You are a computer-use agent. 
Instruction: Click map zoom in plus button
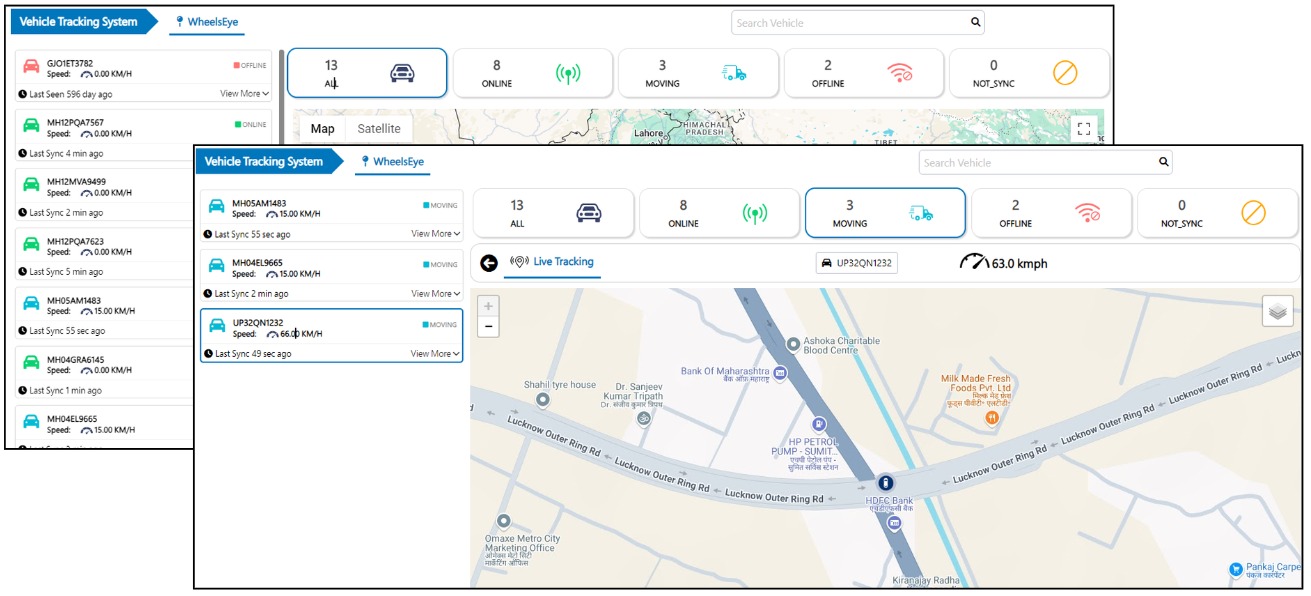point(488,306)
